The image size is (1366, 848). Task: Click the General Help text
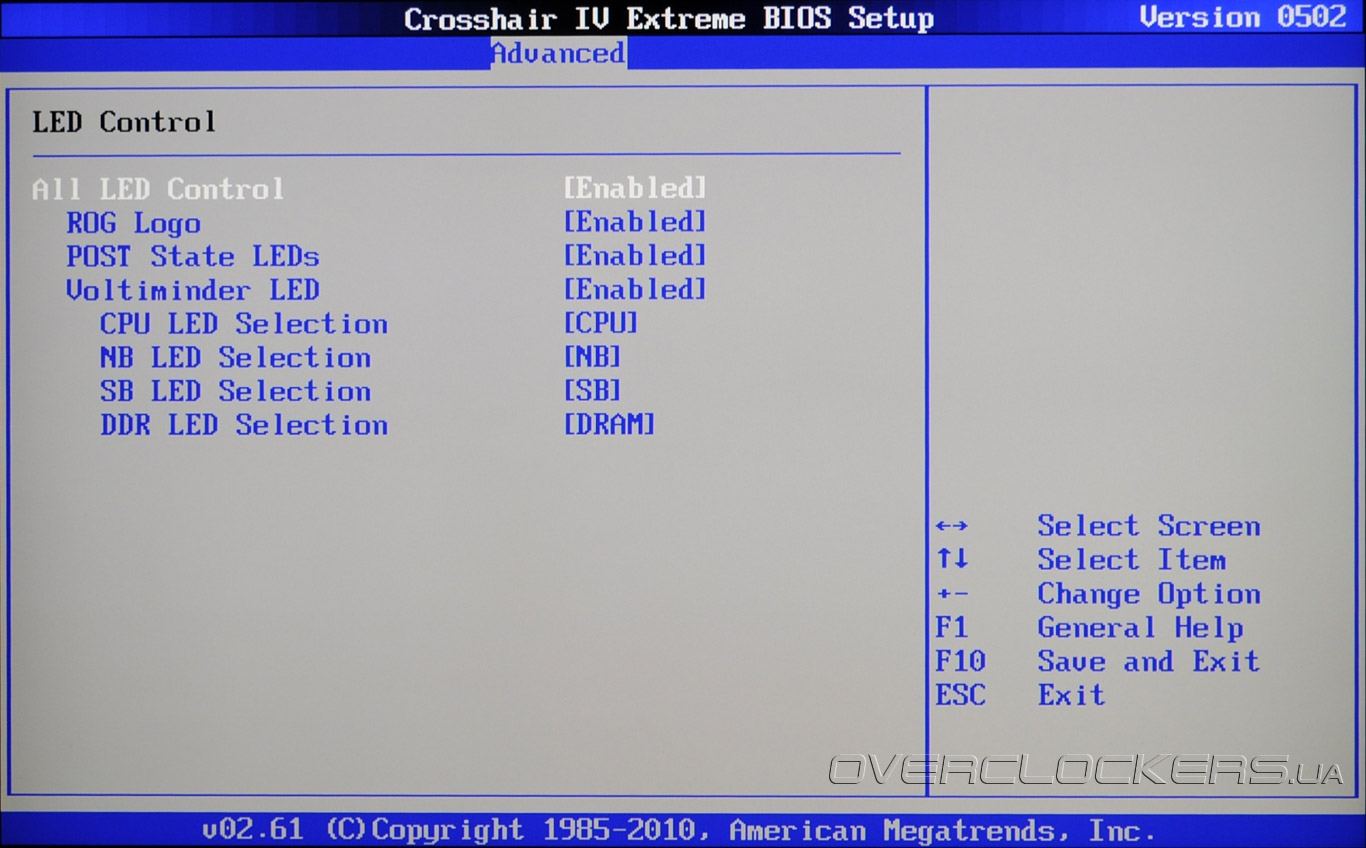pyautogui.click(x=1141, y=628)
